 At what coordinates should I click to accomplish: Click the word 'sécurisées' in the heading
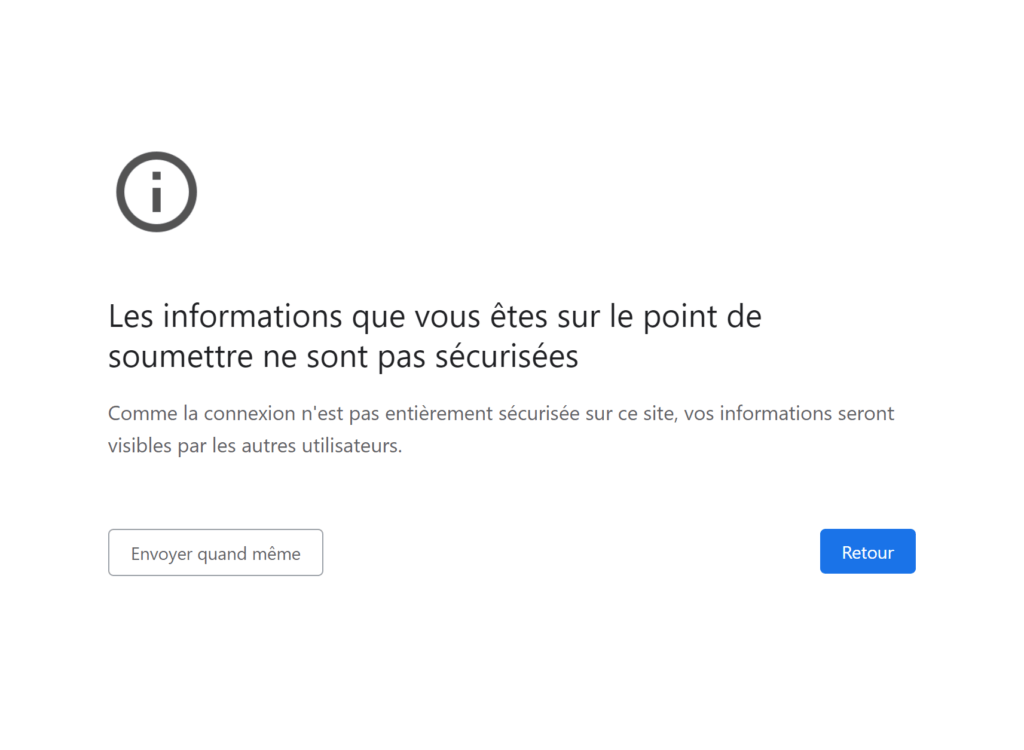(x=507, y=357)
